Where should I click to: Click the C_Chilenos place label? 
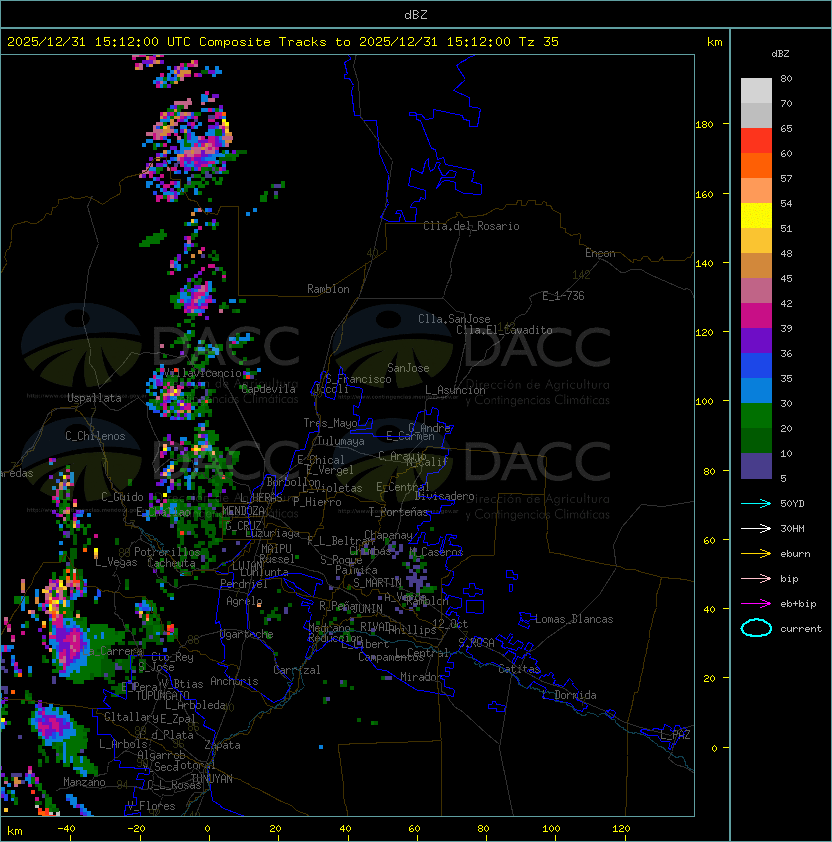[x=95, y=436]
